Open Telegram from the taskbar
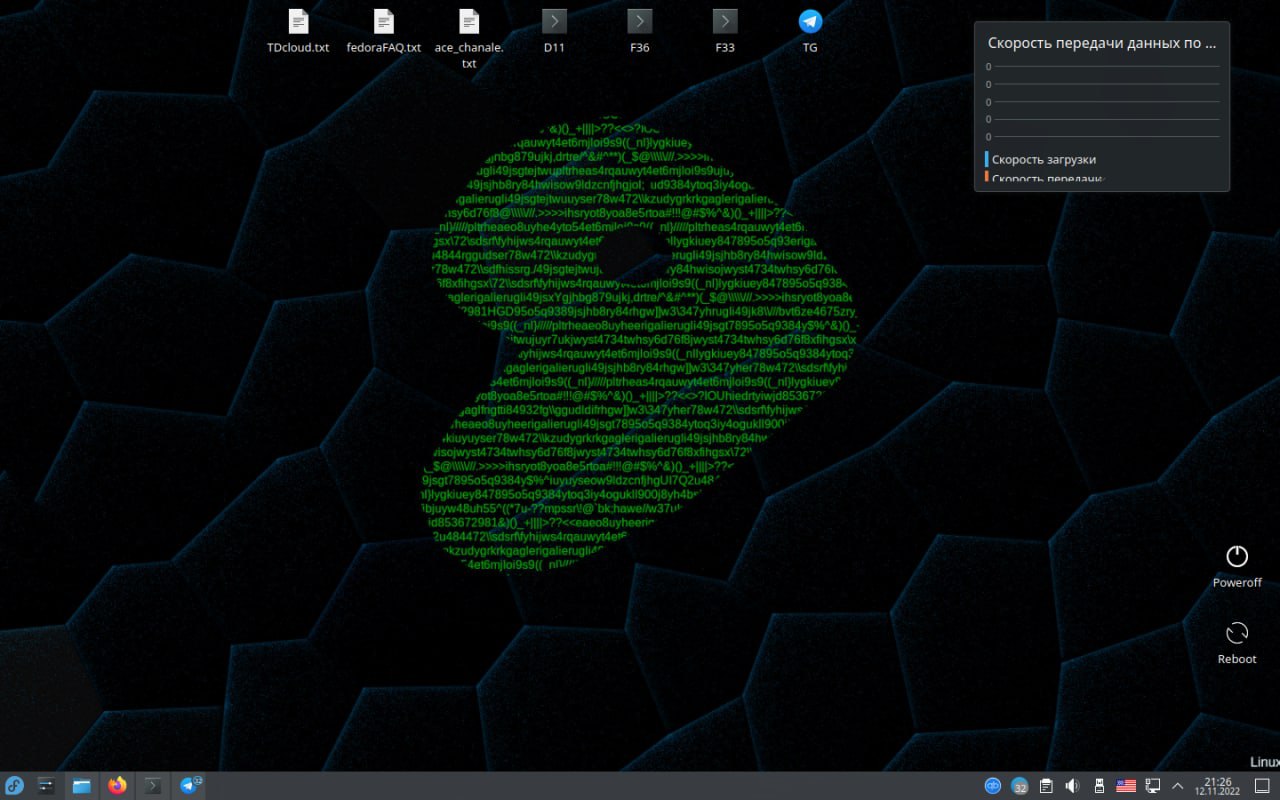Screen dimensions: 1280x800 [189, 786]
